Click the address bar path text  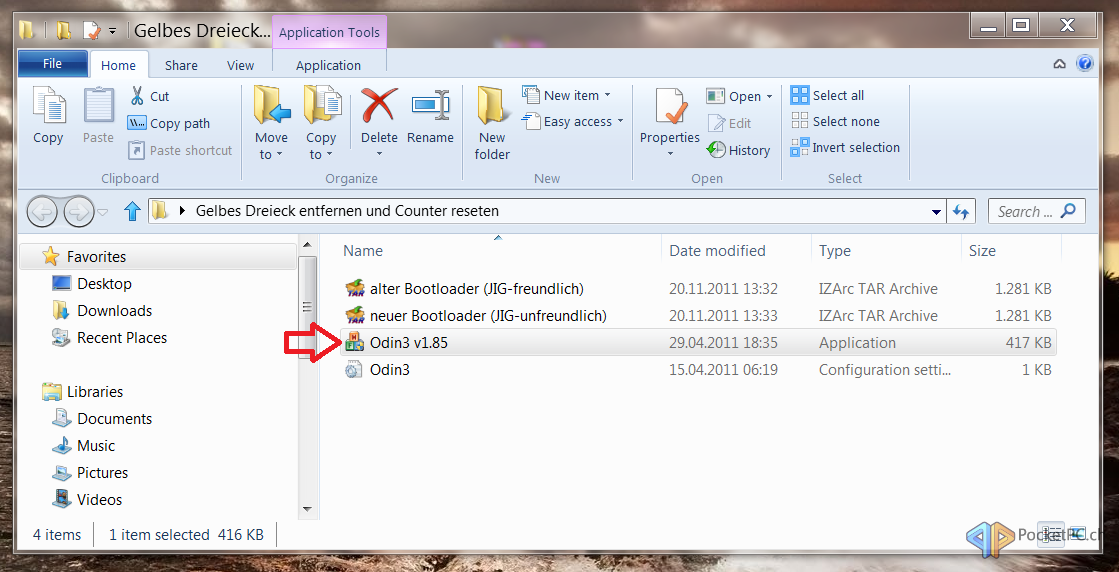point(347,211)
